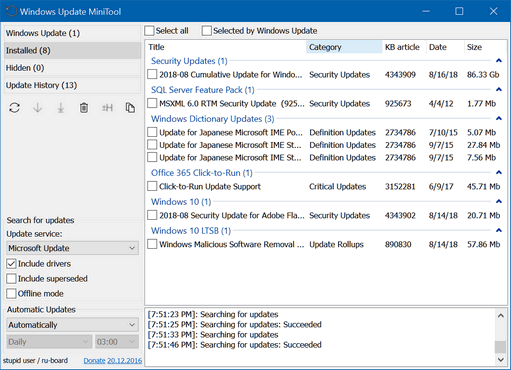Tick the 2018-08 Cumulative Update checkbox
511x370 pixels.
click(x=152, y=74)
